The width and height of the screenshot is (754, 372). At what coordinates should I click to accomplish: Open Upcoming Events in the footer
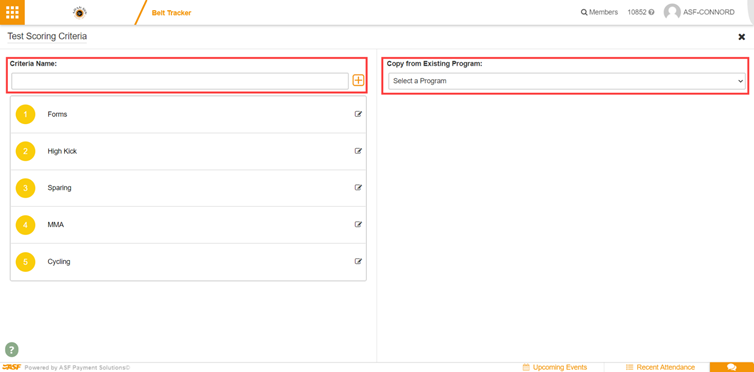(555, 367)
